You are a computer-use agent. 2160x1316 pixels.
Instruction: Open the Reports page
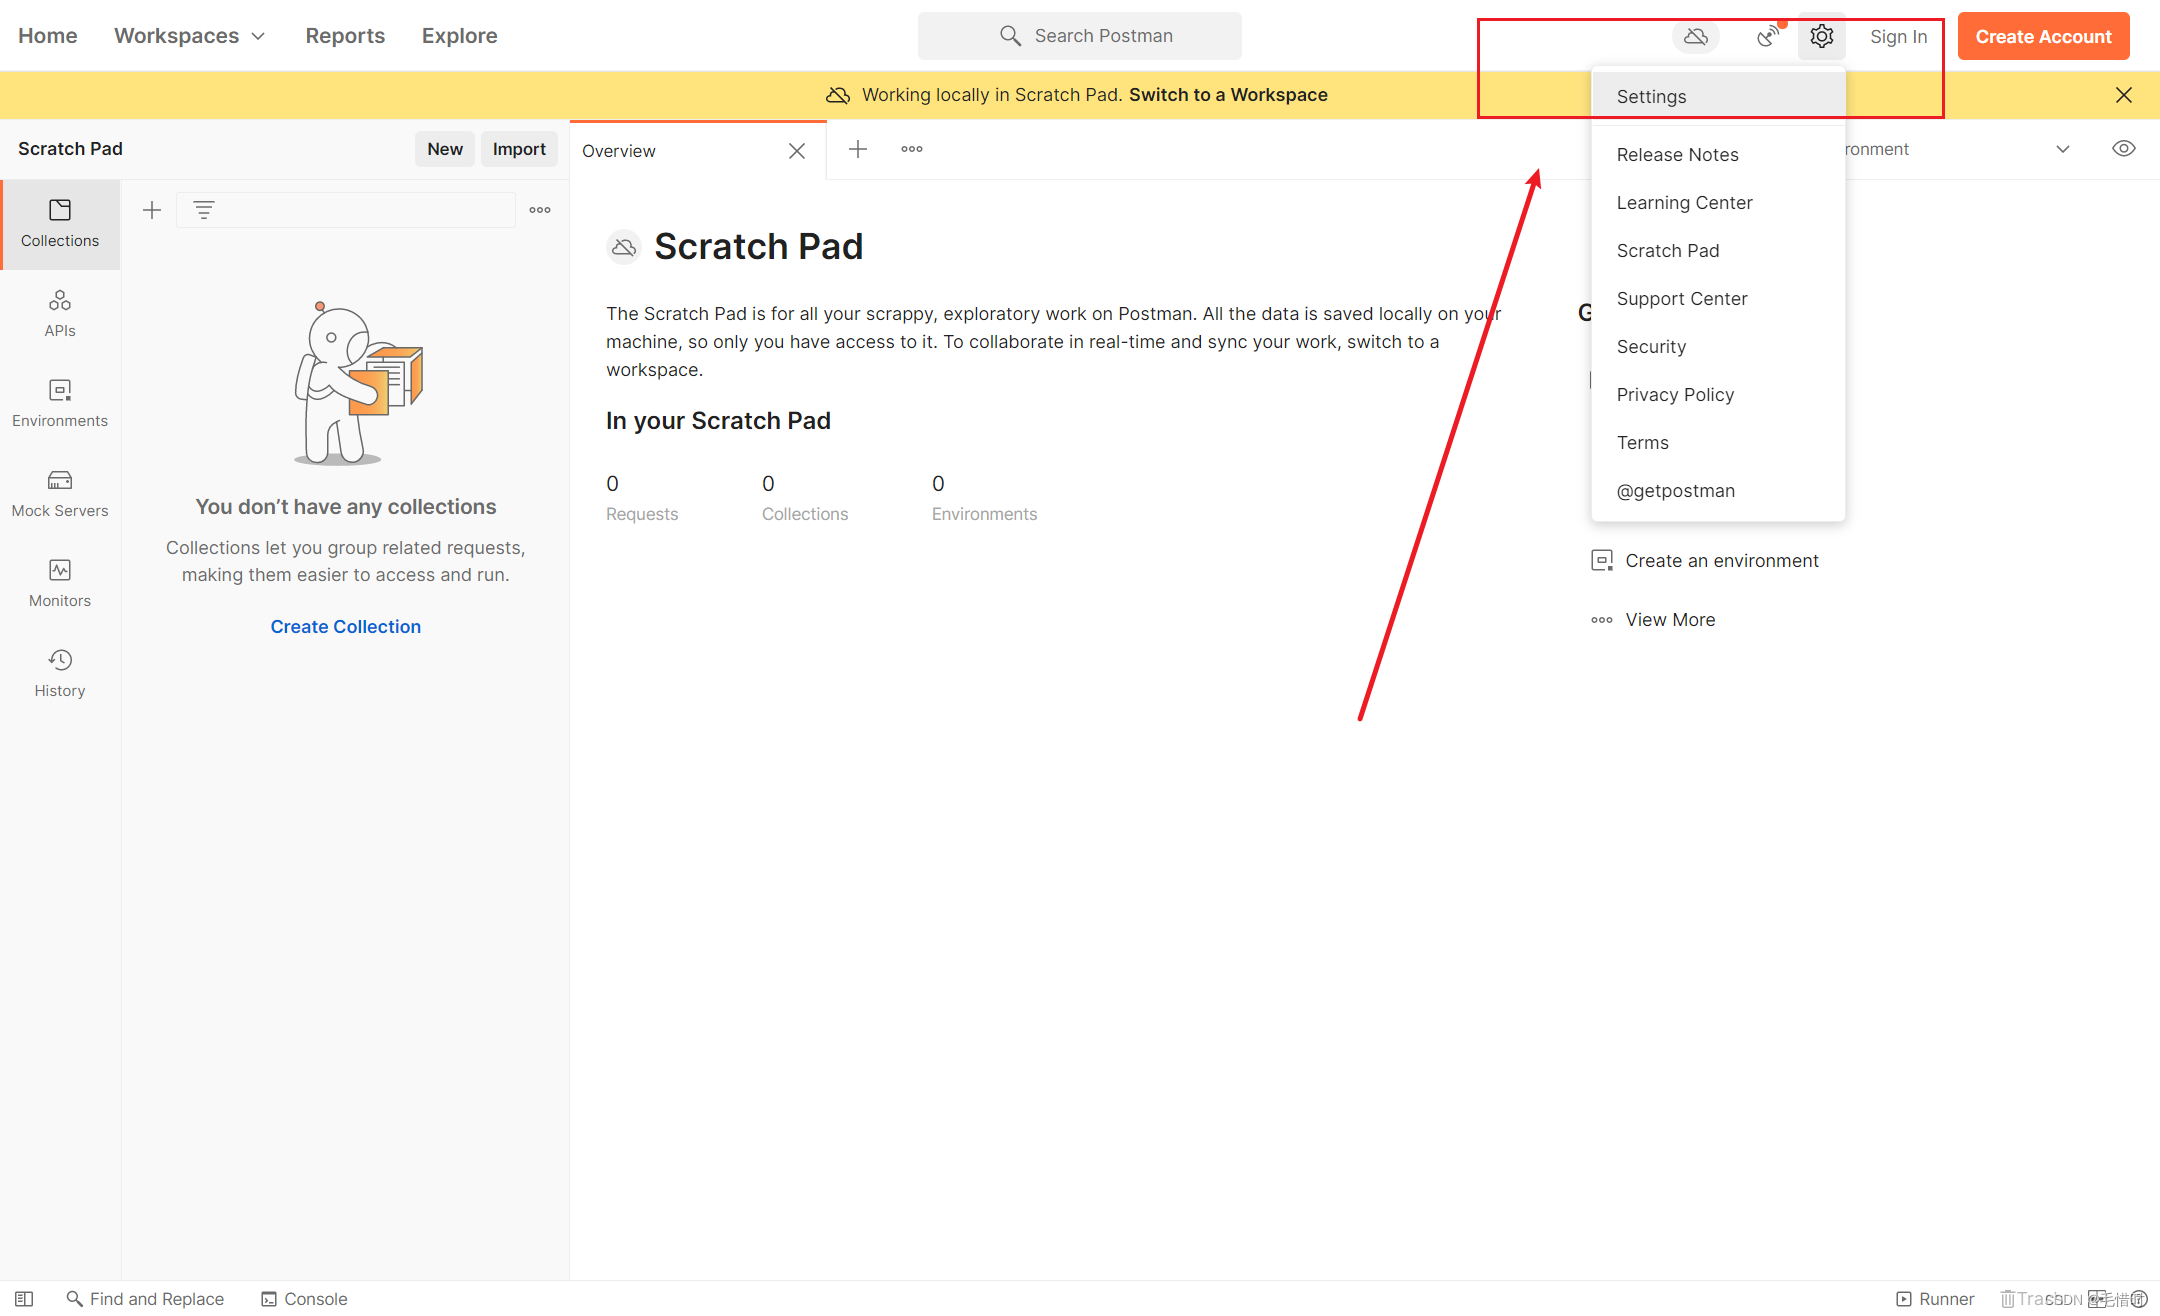tap(345, 36)
